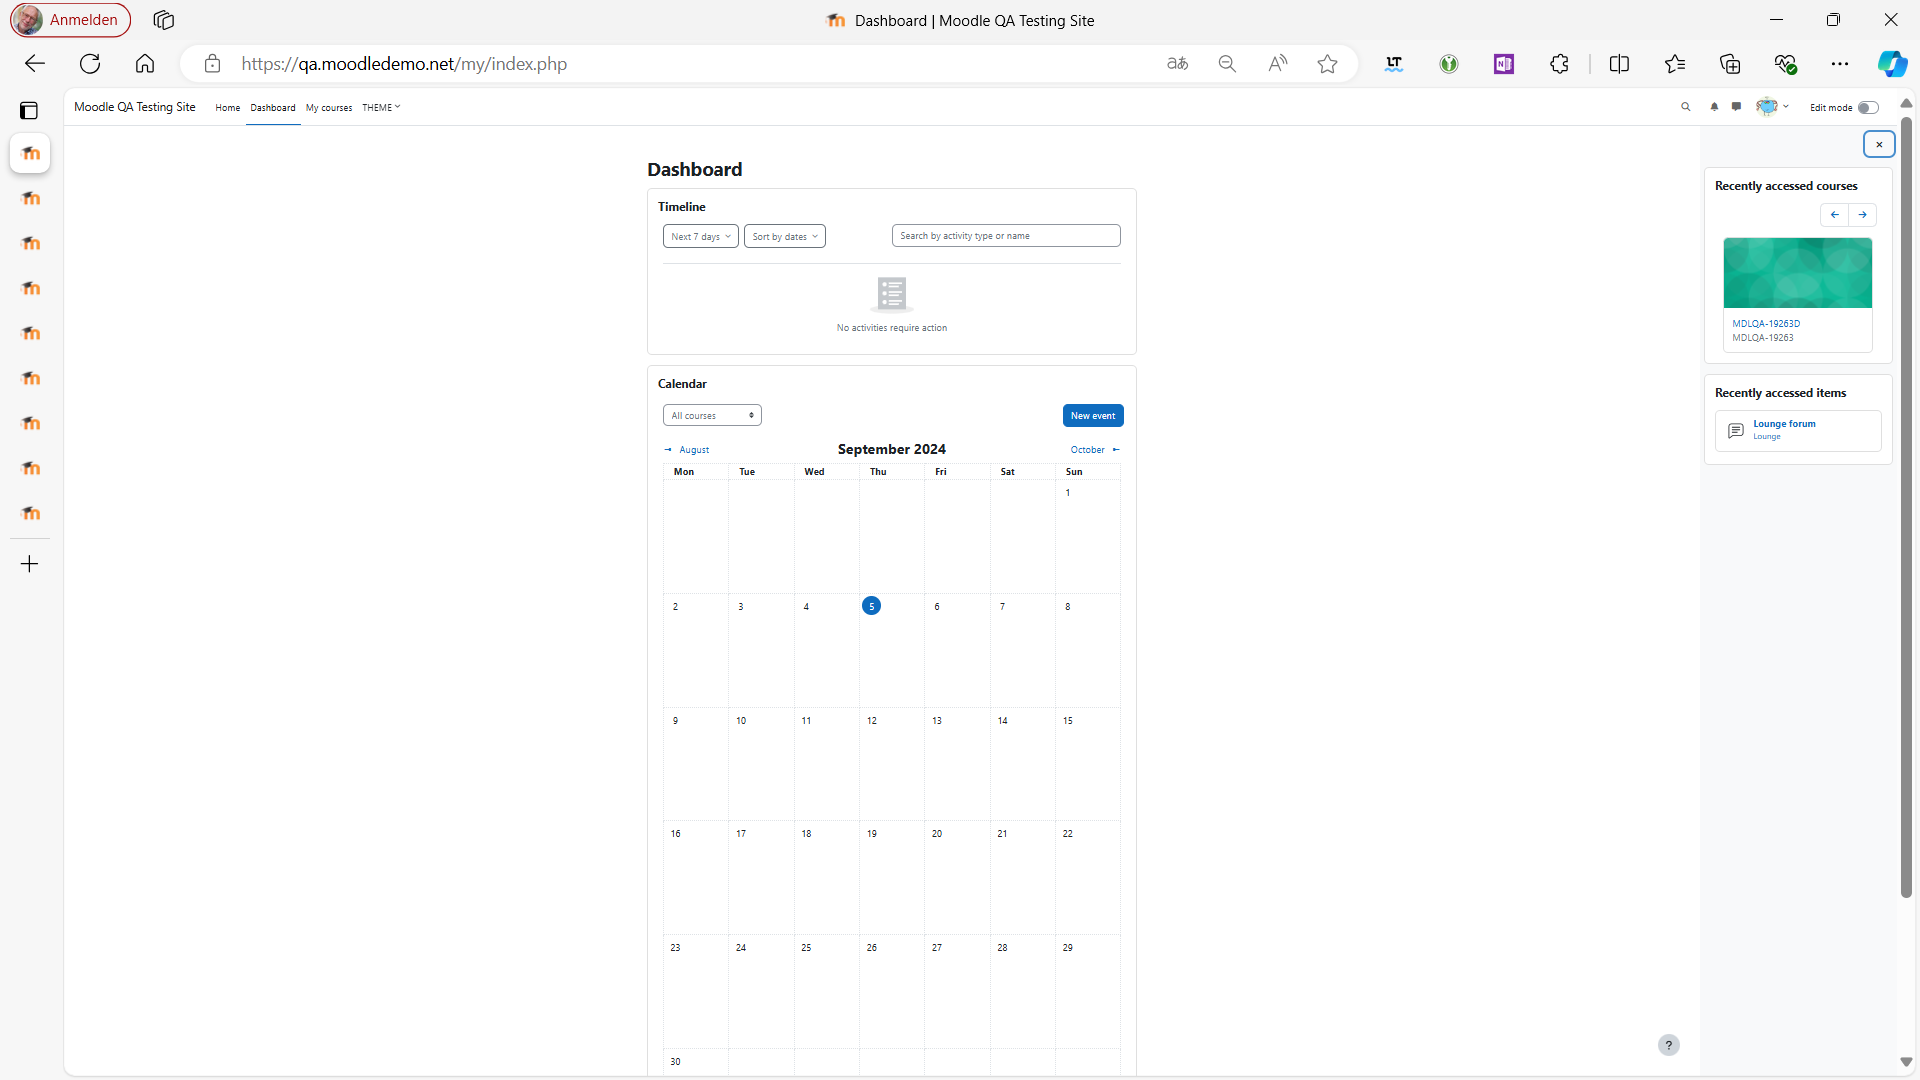View site information lock icon

point(212,64)
